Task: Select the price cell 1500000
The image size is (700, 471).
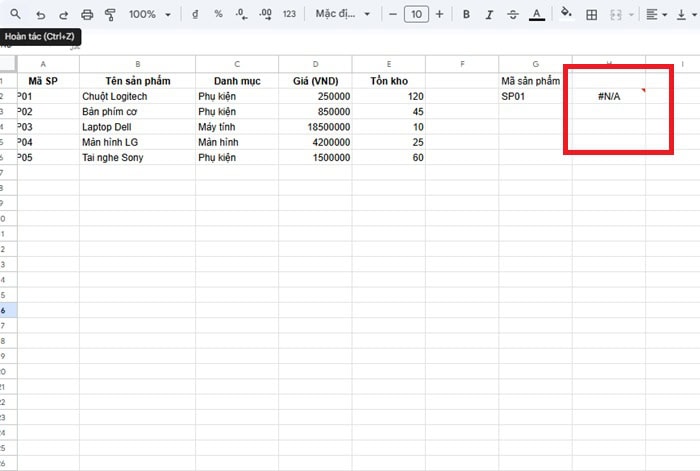Action: [x=316, y=157]
